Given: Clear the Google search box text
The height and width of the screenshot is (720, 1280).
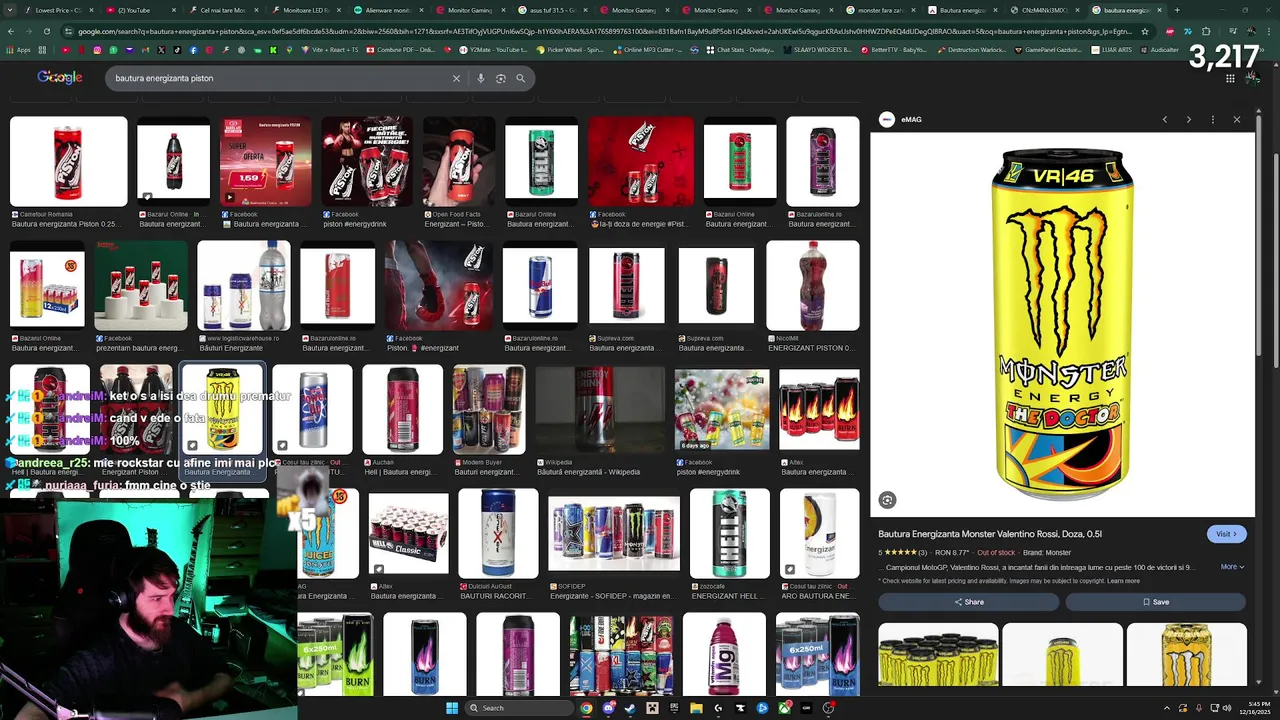Looking at the screenshot, I should click(456, 78).
